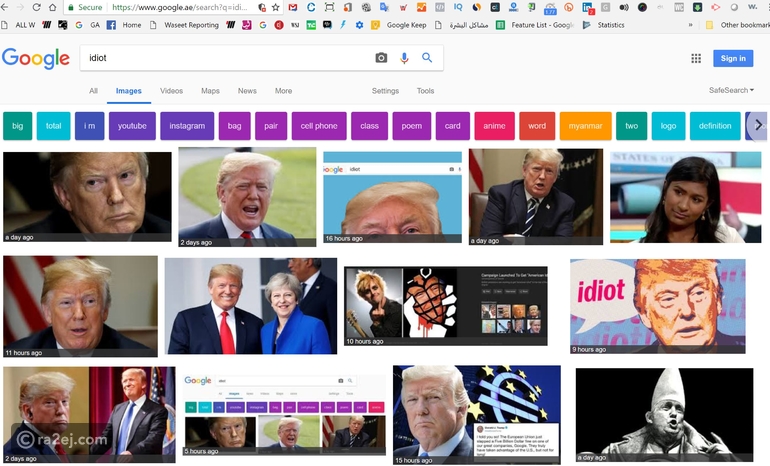Switch to the Videos tab
770x466 pixels.
[172, 91]
